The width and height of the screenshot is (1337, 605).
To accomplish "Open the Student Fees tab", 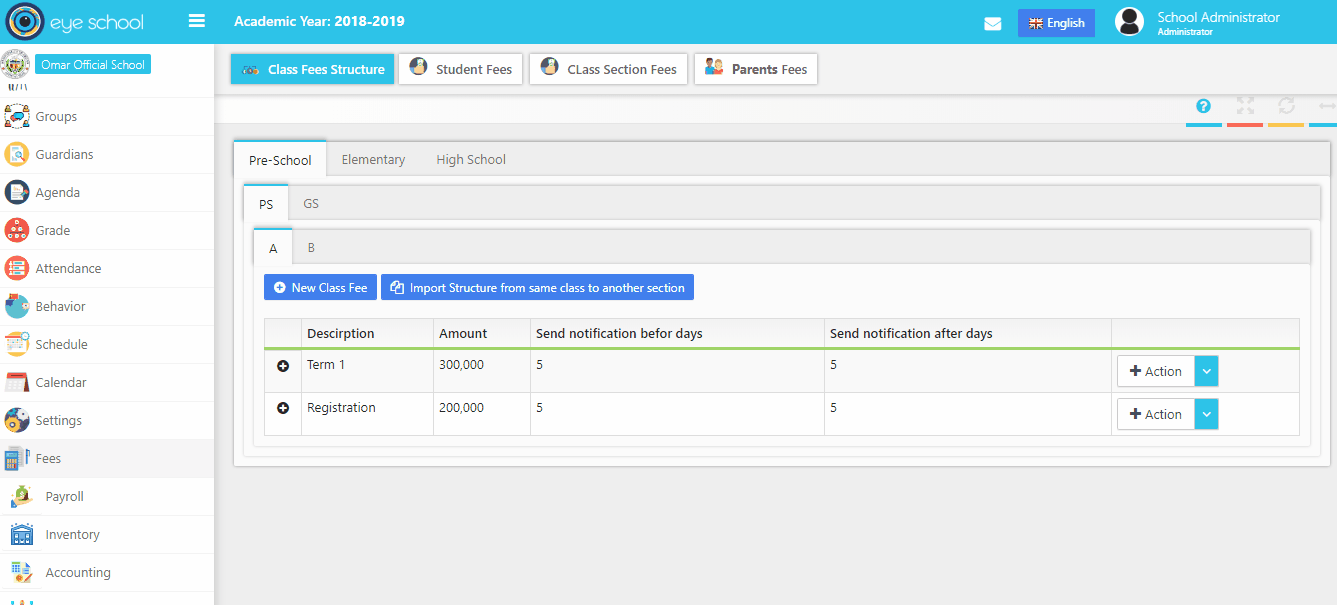I will click(x=460, y=69).
